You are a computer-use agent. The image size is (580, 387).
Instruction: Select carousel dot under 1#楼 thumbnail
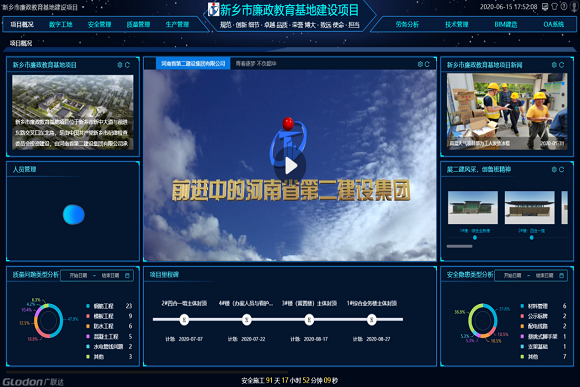coord(475,238)
